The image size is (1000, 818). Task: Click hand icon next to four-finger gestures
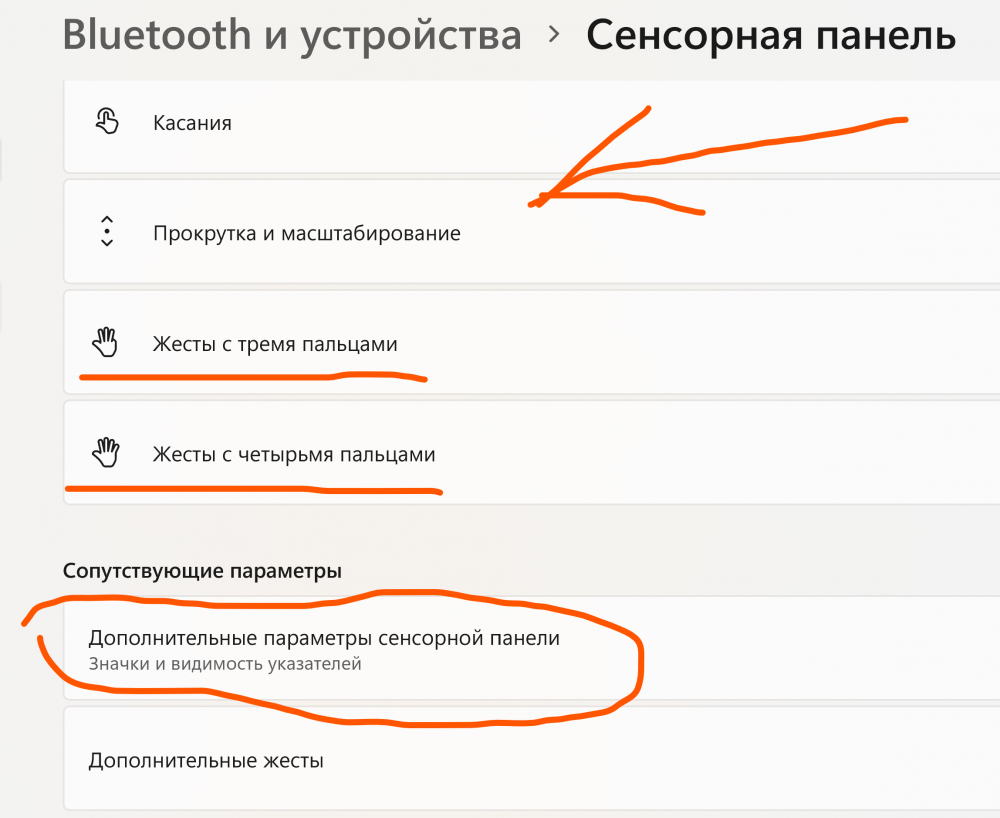(105, 455)
